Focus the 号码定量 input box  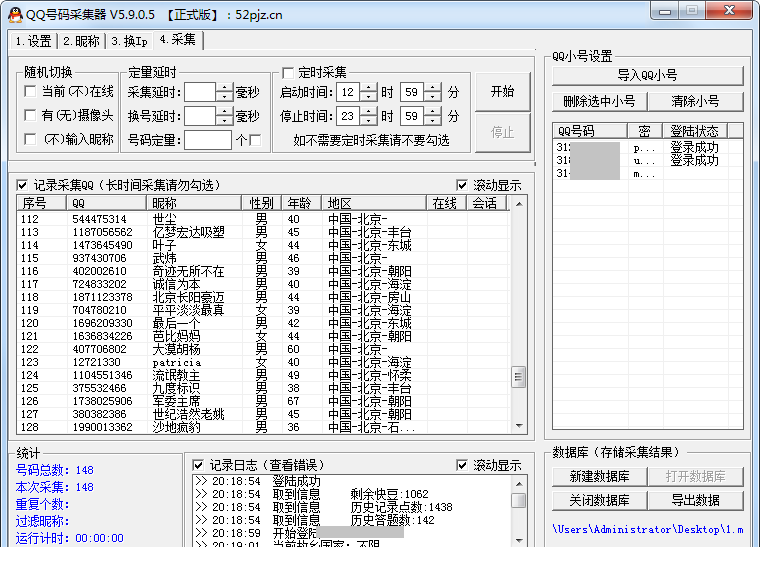point(207,141)
